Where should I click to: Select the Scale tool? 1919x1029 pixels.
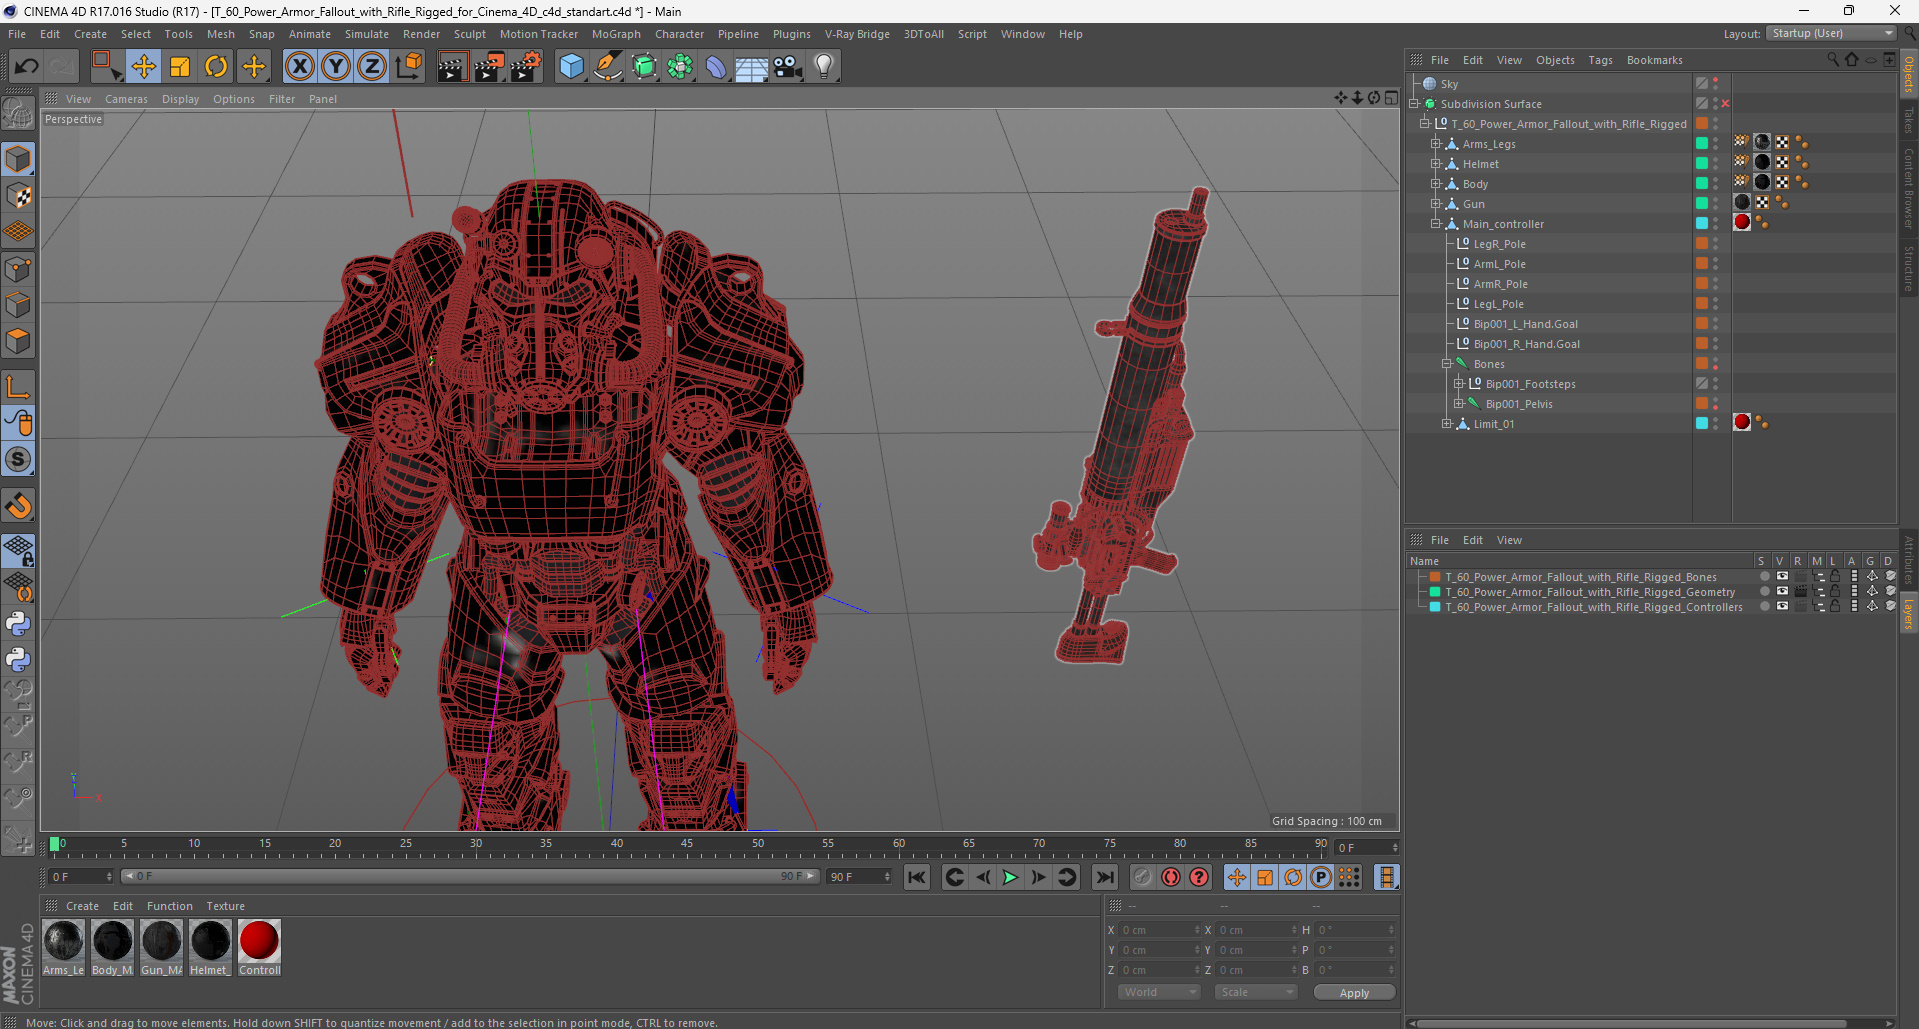180,67
